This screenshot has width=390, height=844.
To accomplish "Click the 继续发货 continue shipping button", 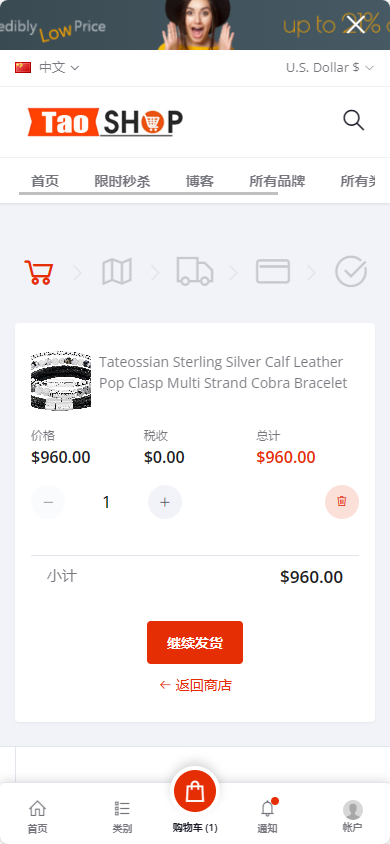I will click(x=195, y=642).
